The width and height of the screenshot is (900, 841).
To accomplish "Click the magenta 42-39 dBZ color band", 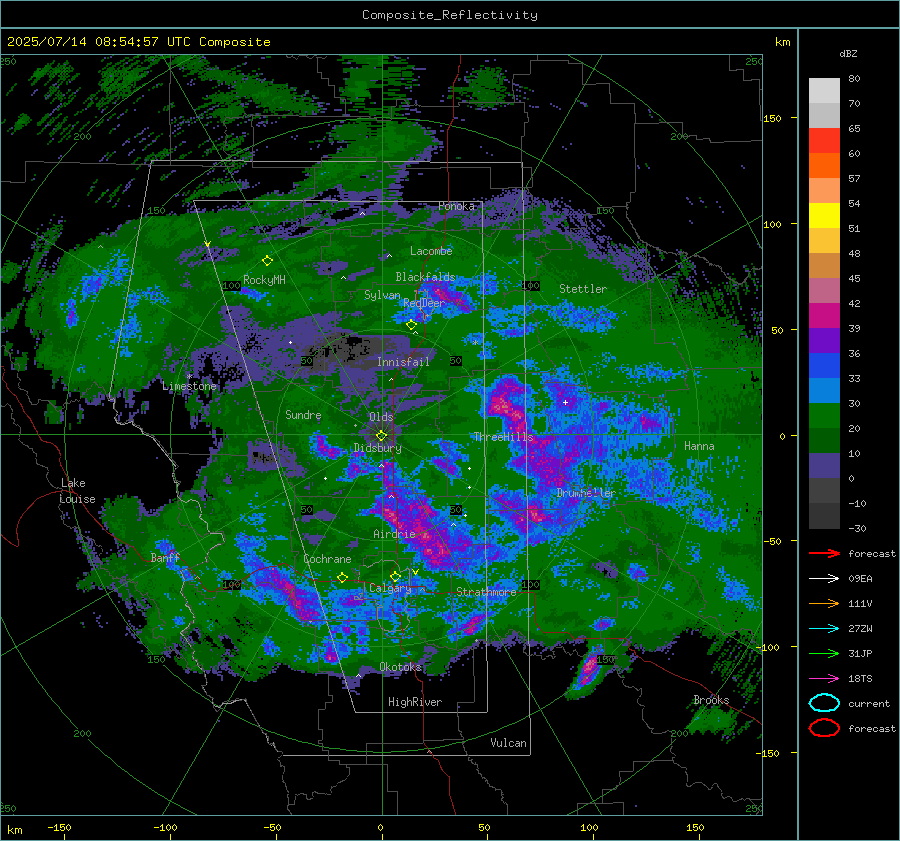I will [x=824, y=316].
